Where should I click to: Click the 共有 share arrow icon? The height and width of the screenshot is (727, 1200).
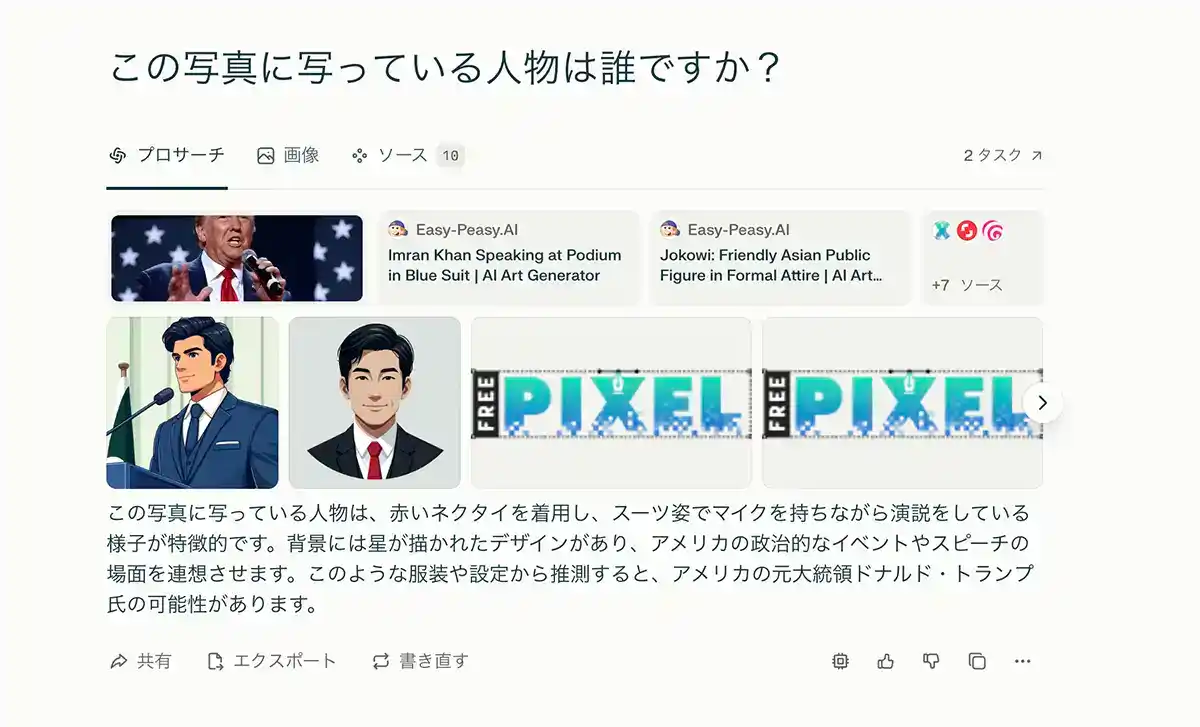click(x=119, y=661)
